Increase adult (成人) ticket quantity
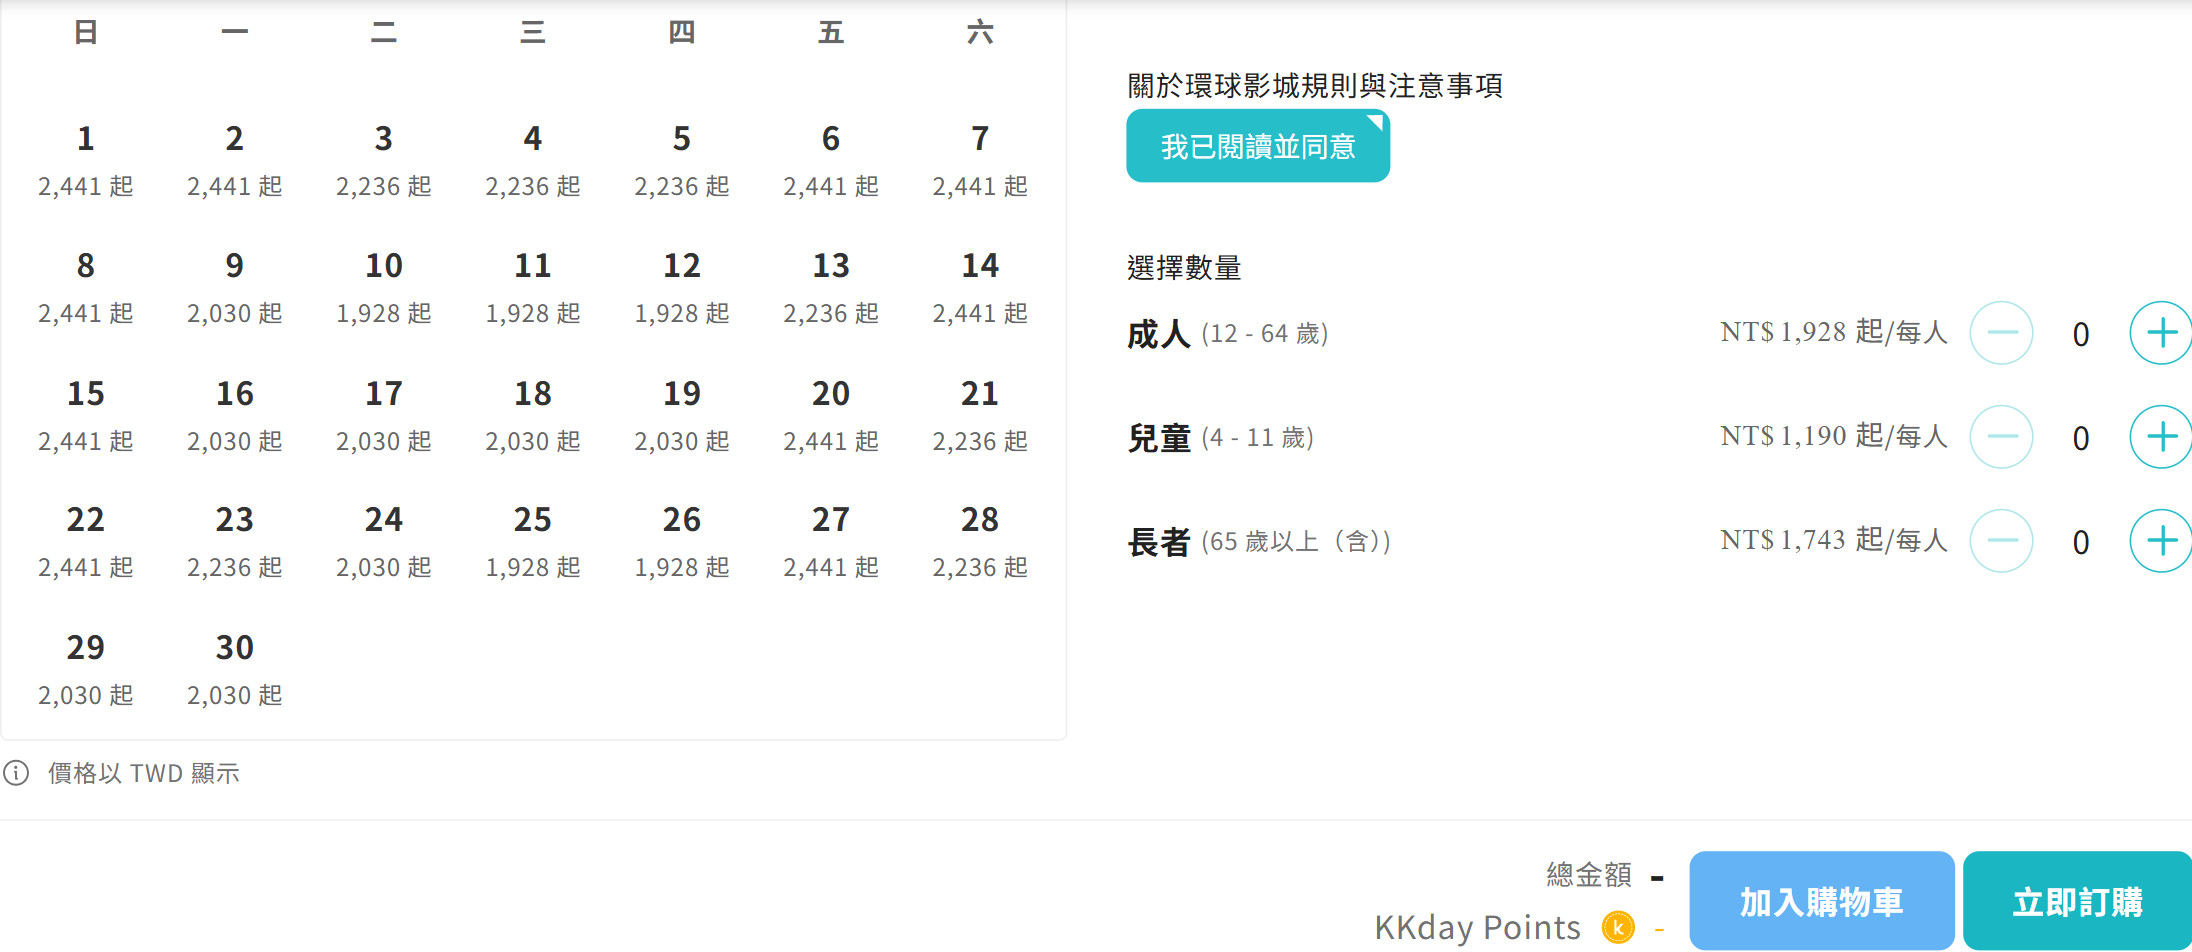Image resolution: width=2192 pixels, height=952 pixels. point(2161,333)
